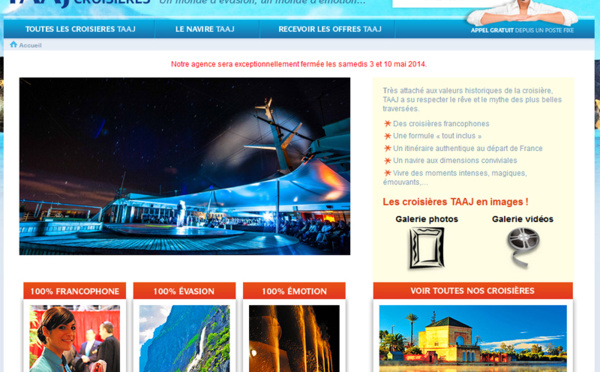Image resolution: width=600 pixels, height=372 pixels.
Task: Click the Galerie vidéos text label
Action: 523,219
